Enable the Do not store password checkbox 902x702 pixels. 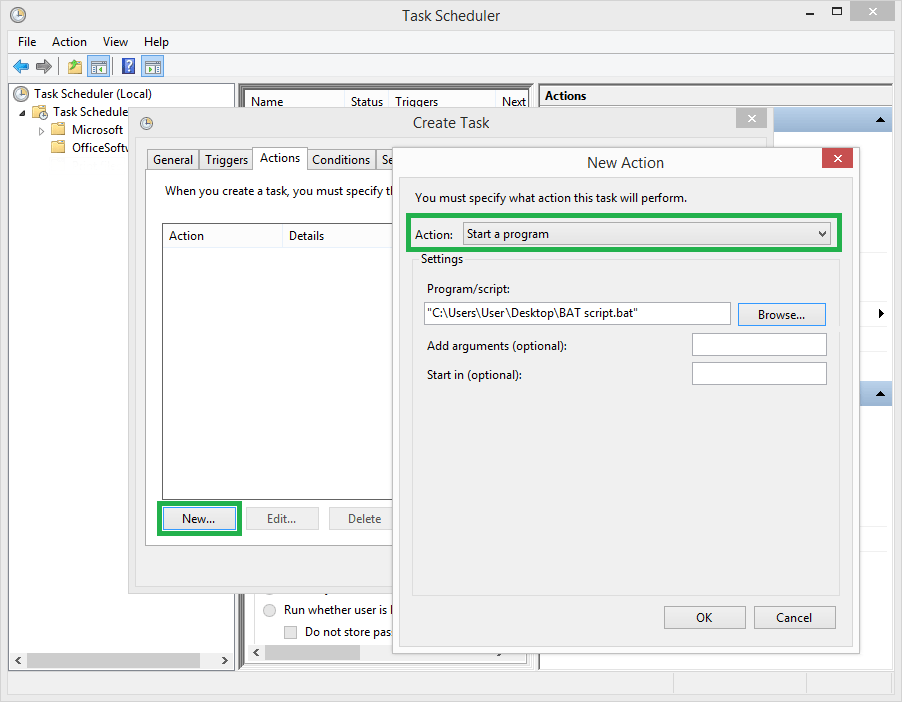(289, 631)
